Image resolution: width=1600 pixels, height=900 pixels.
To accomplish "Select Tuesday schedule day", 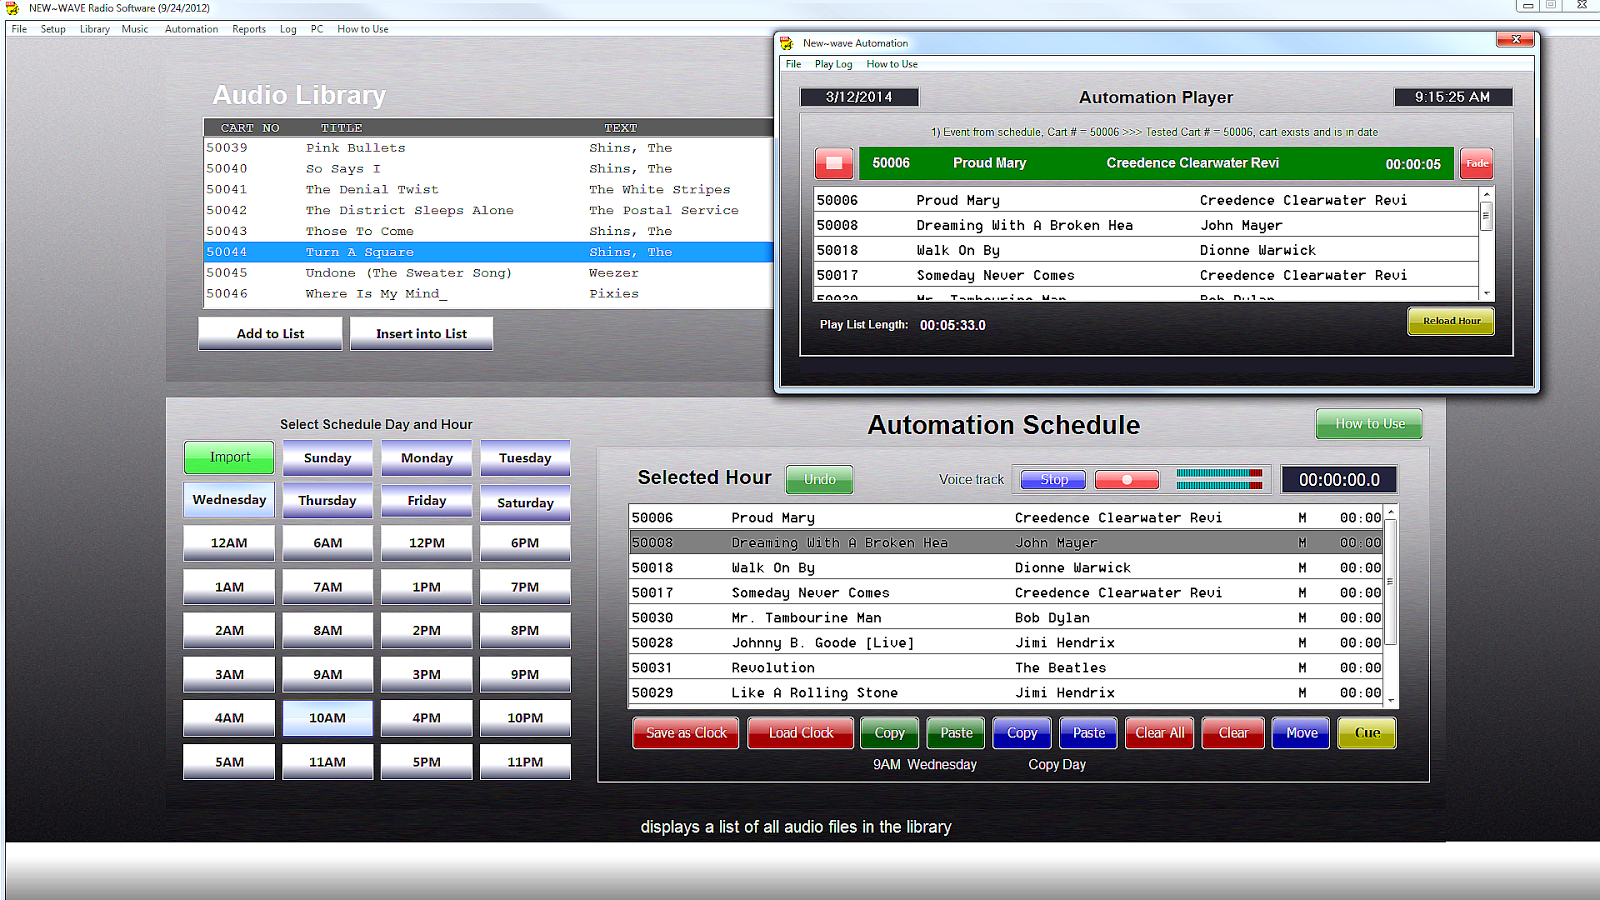I will tap(525, 458).
